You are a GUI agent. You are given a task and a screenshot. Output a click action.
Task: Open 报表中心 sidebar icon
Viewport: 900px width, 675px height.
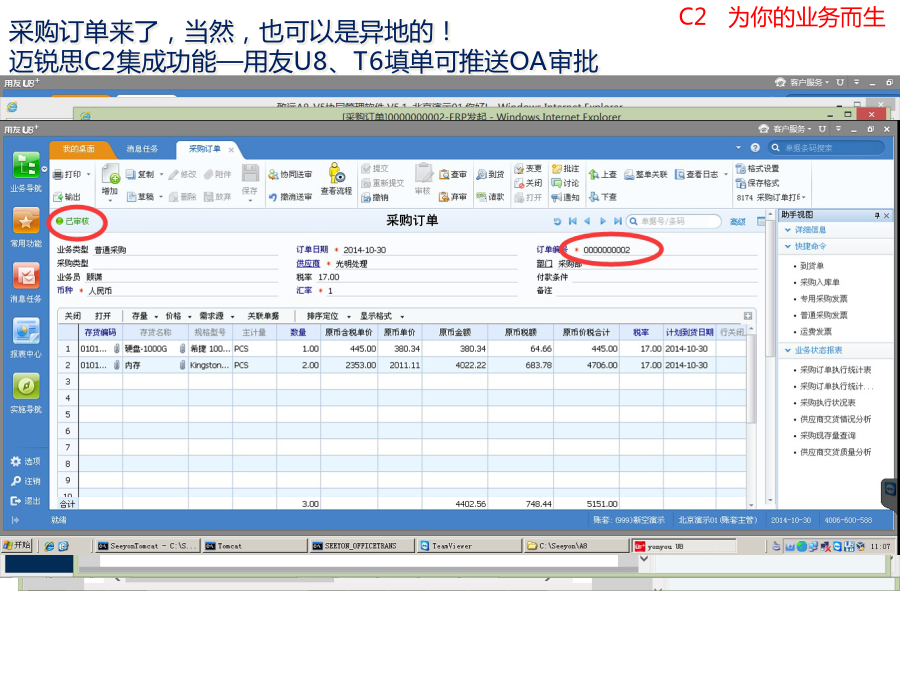pos(26,338)
